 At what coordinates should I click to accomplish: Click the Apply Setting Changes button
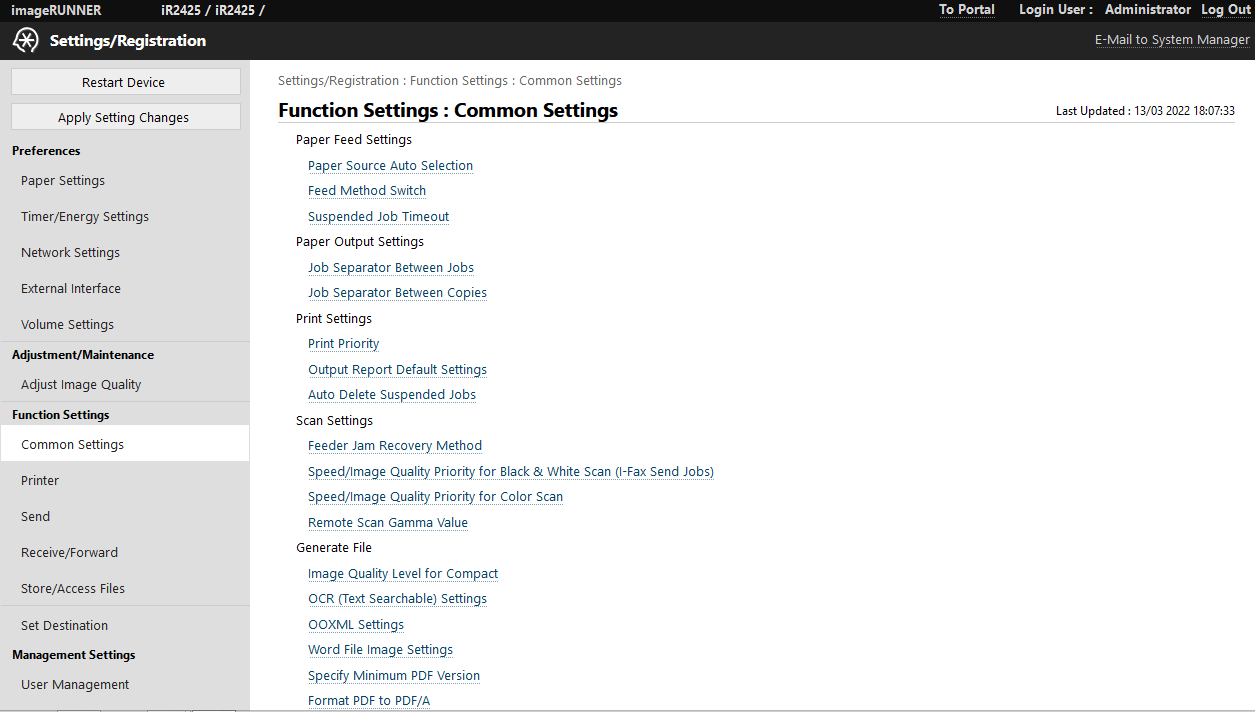(x=125, y=117)
